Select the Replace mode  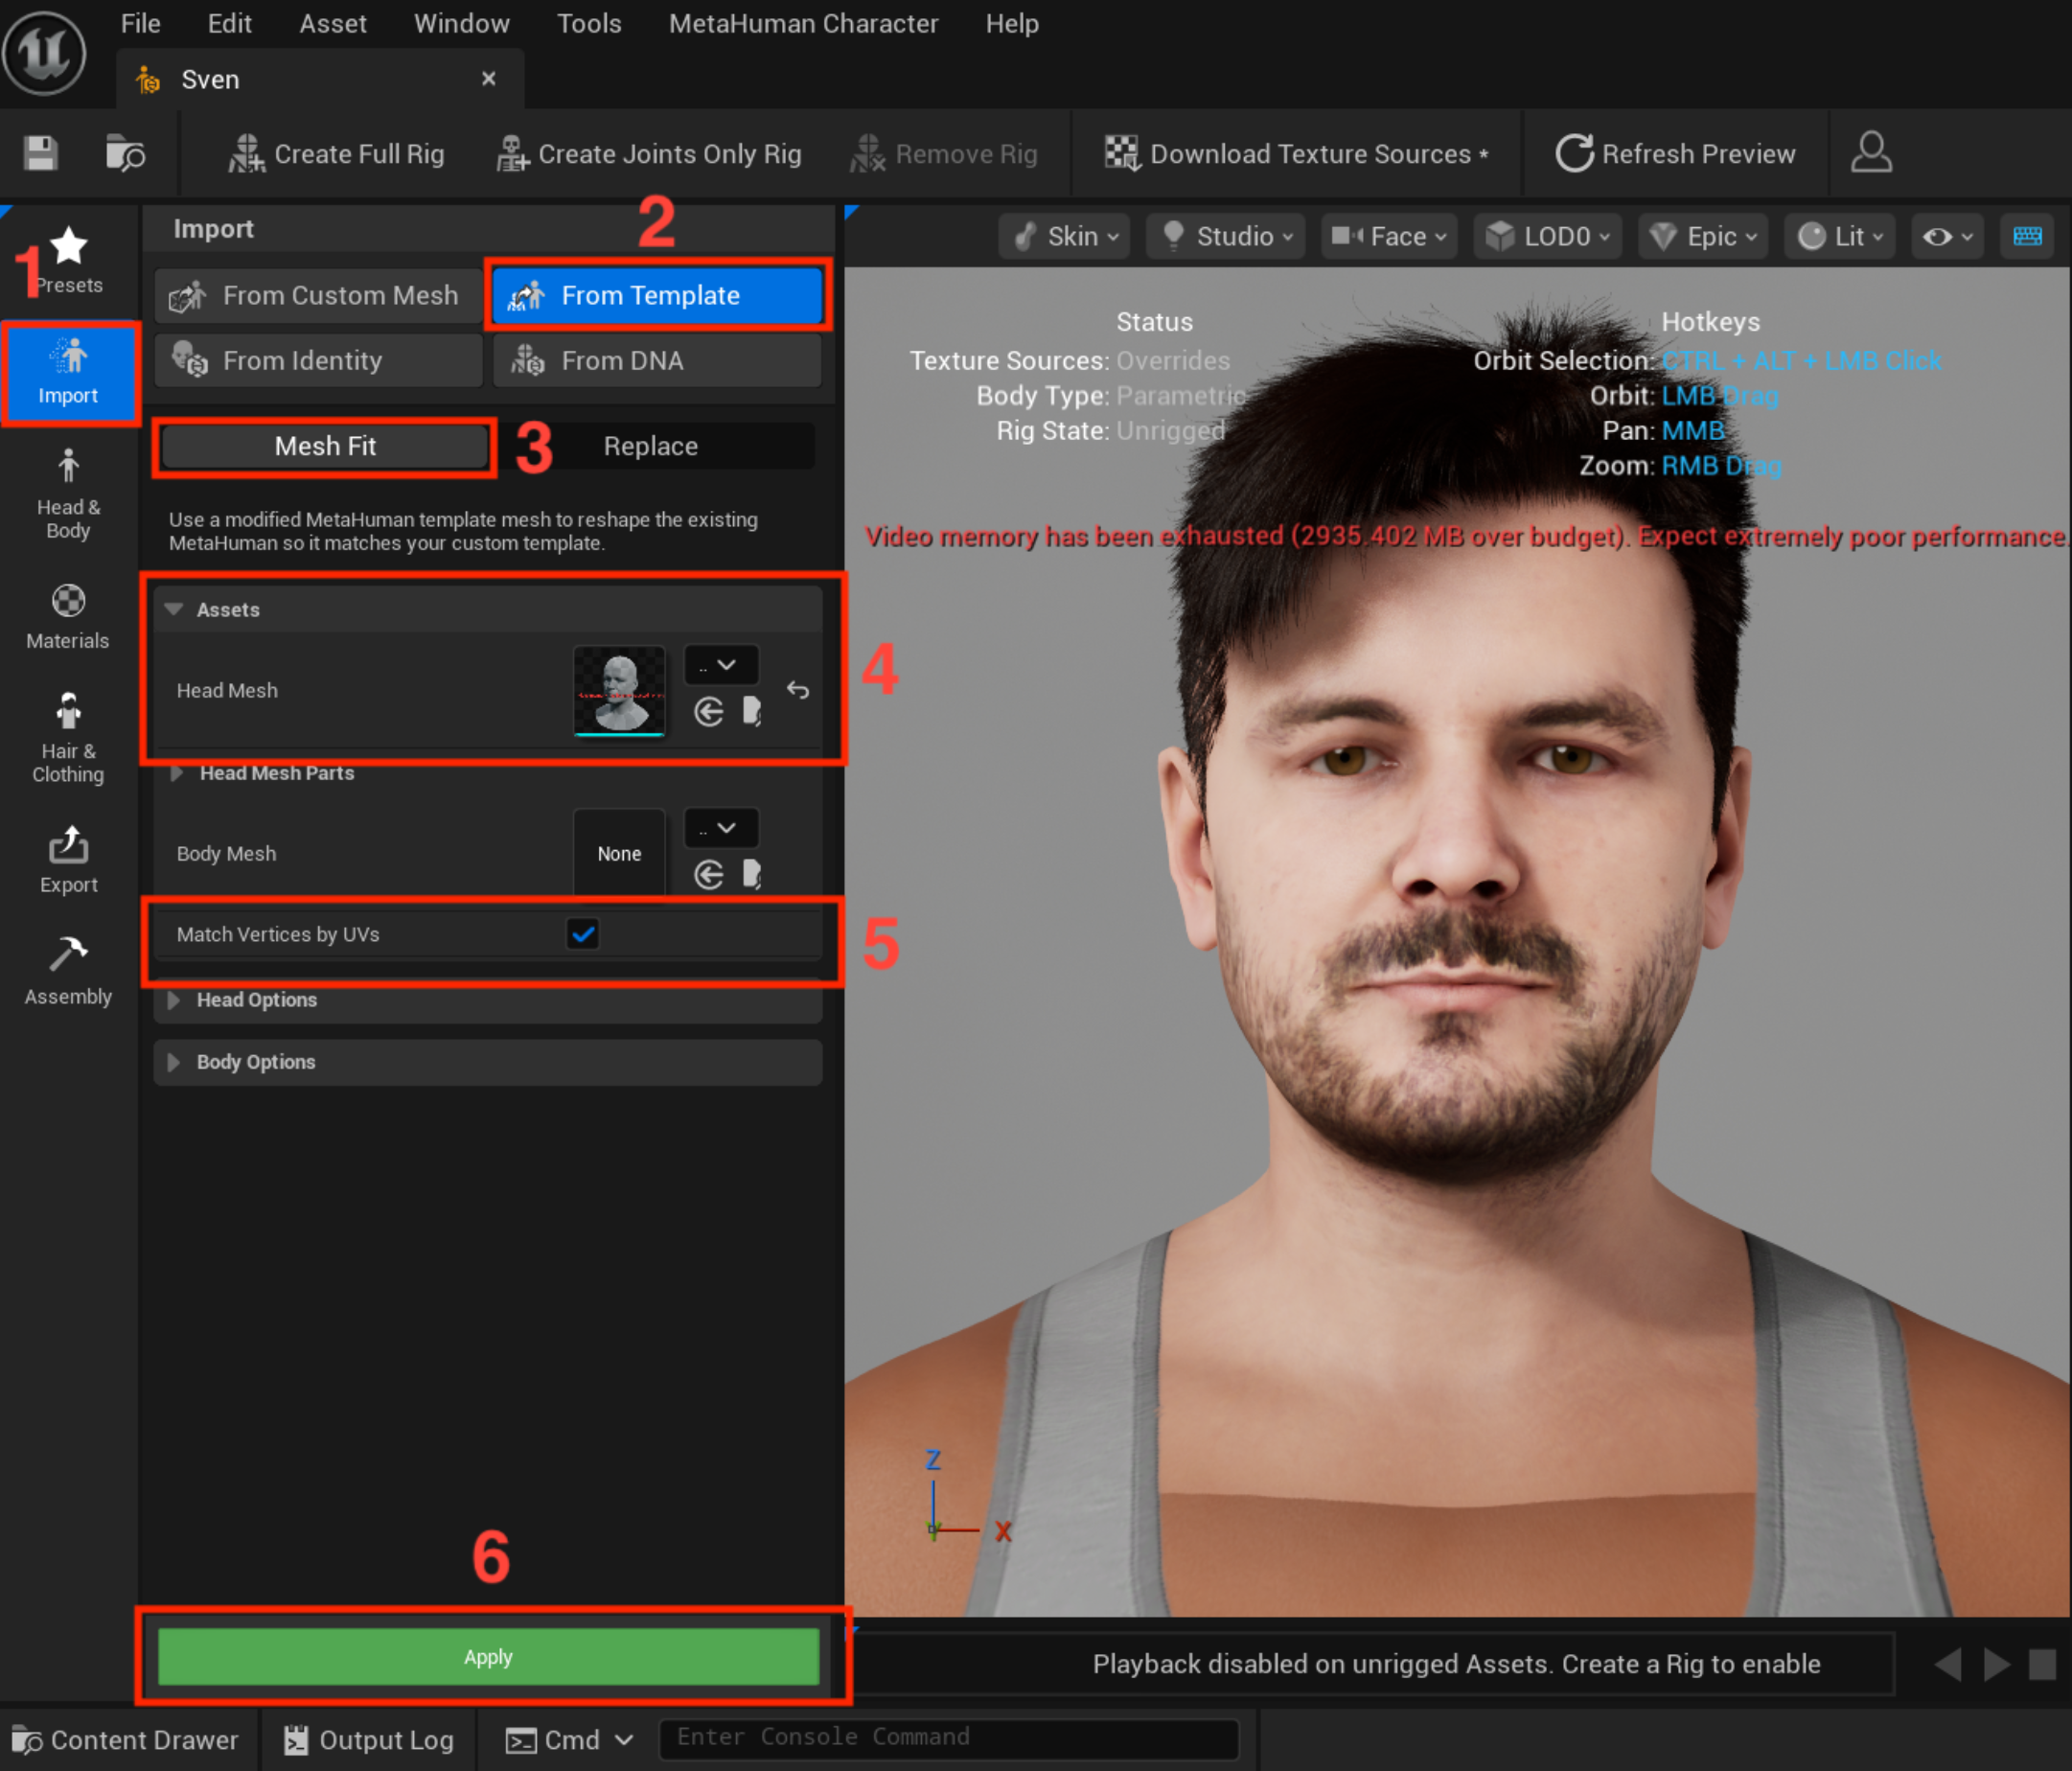[x=651, y=446]
